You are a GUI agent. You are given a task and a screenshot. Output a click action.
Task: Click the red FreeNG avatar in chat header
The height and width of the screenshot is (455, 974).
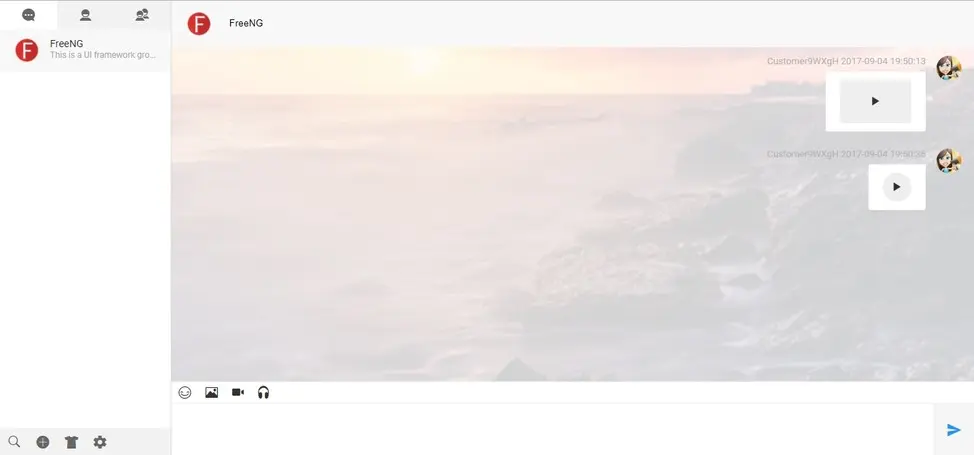coord(199,24)
